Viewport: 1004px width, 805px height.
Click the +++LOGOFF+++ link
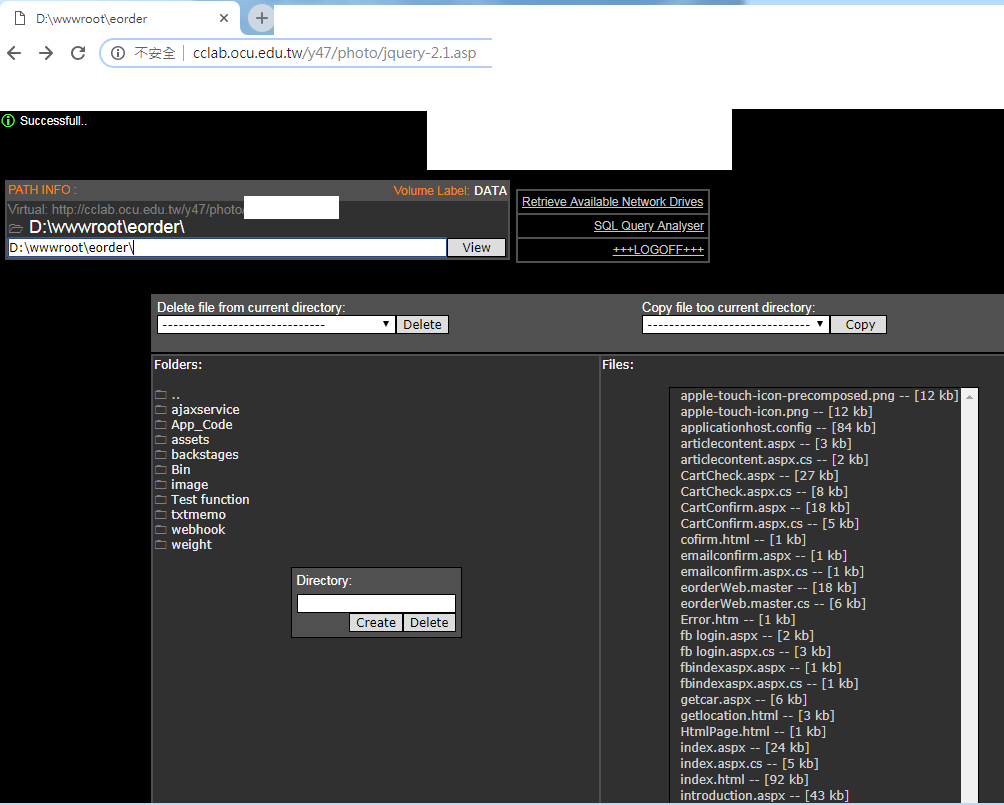(658, 250)
